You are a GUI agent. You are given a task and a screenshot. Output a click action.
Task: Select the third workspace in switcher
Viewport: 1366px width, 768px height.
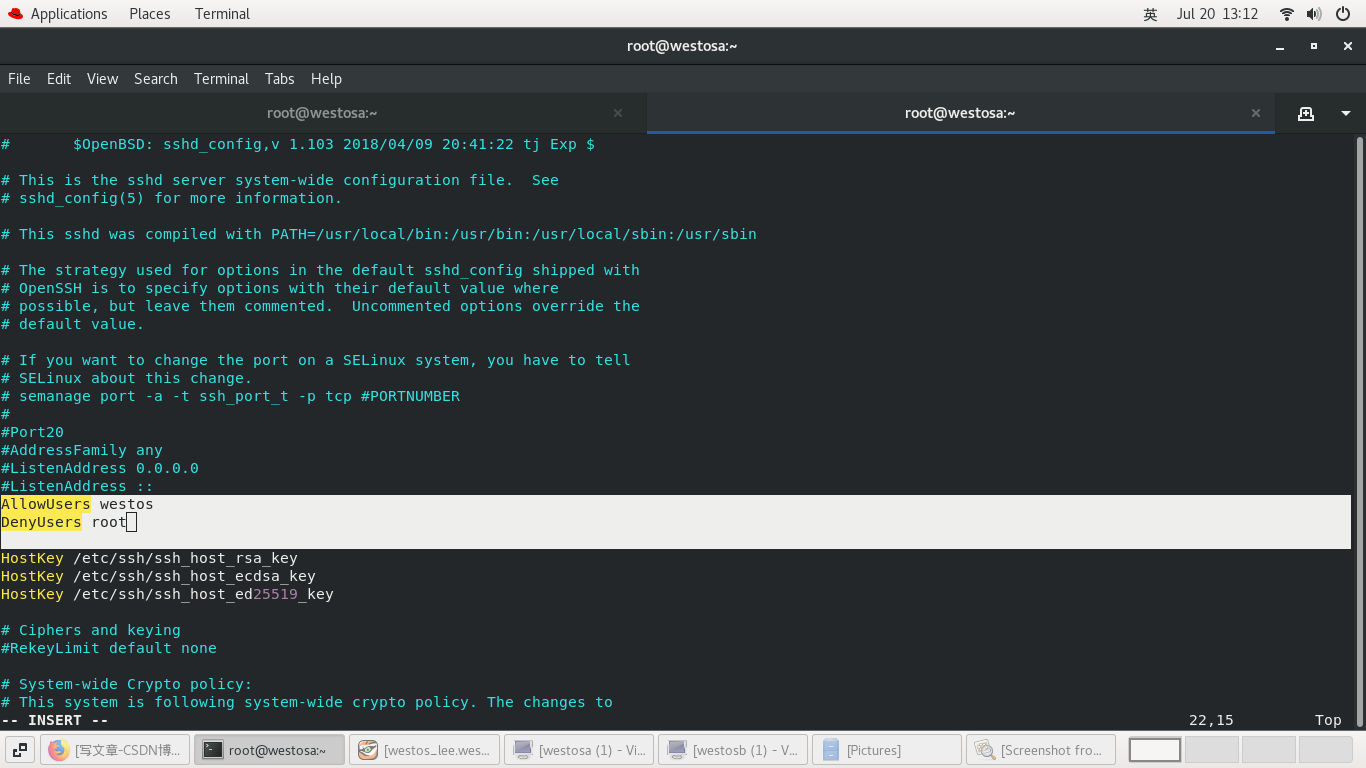[1268, 750]
